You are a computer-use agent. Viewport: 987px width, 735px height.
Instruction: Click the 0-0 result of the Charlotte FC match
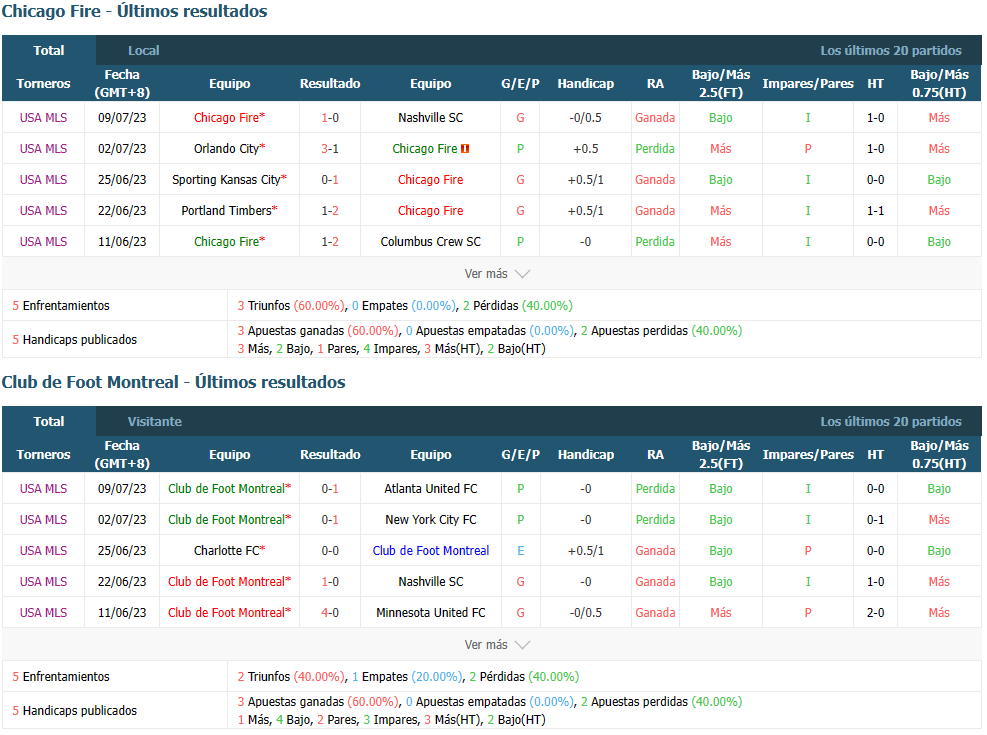tap(330, 551)
